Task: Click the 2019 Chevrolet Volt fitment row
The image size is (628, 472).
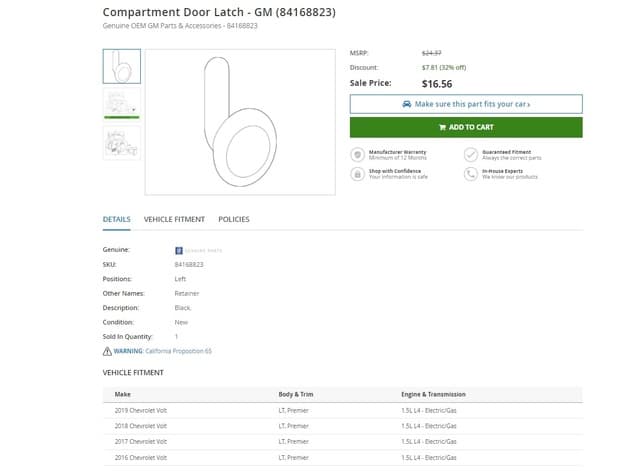Action: [343, 410]
